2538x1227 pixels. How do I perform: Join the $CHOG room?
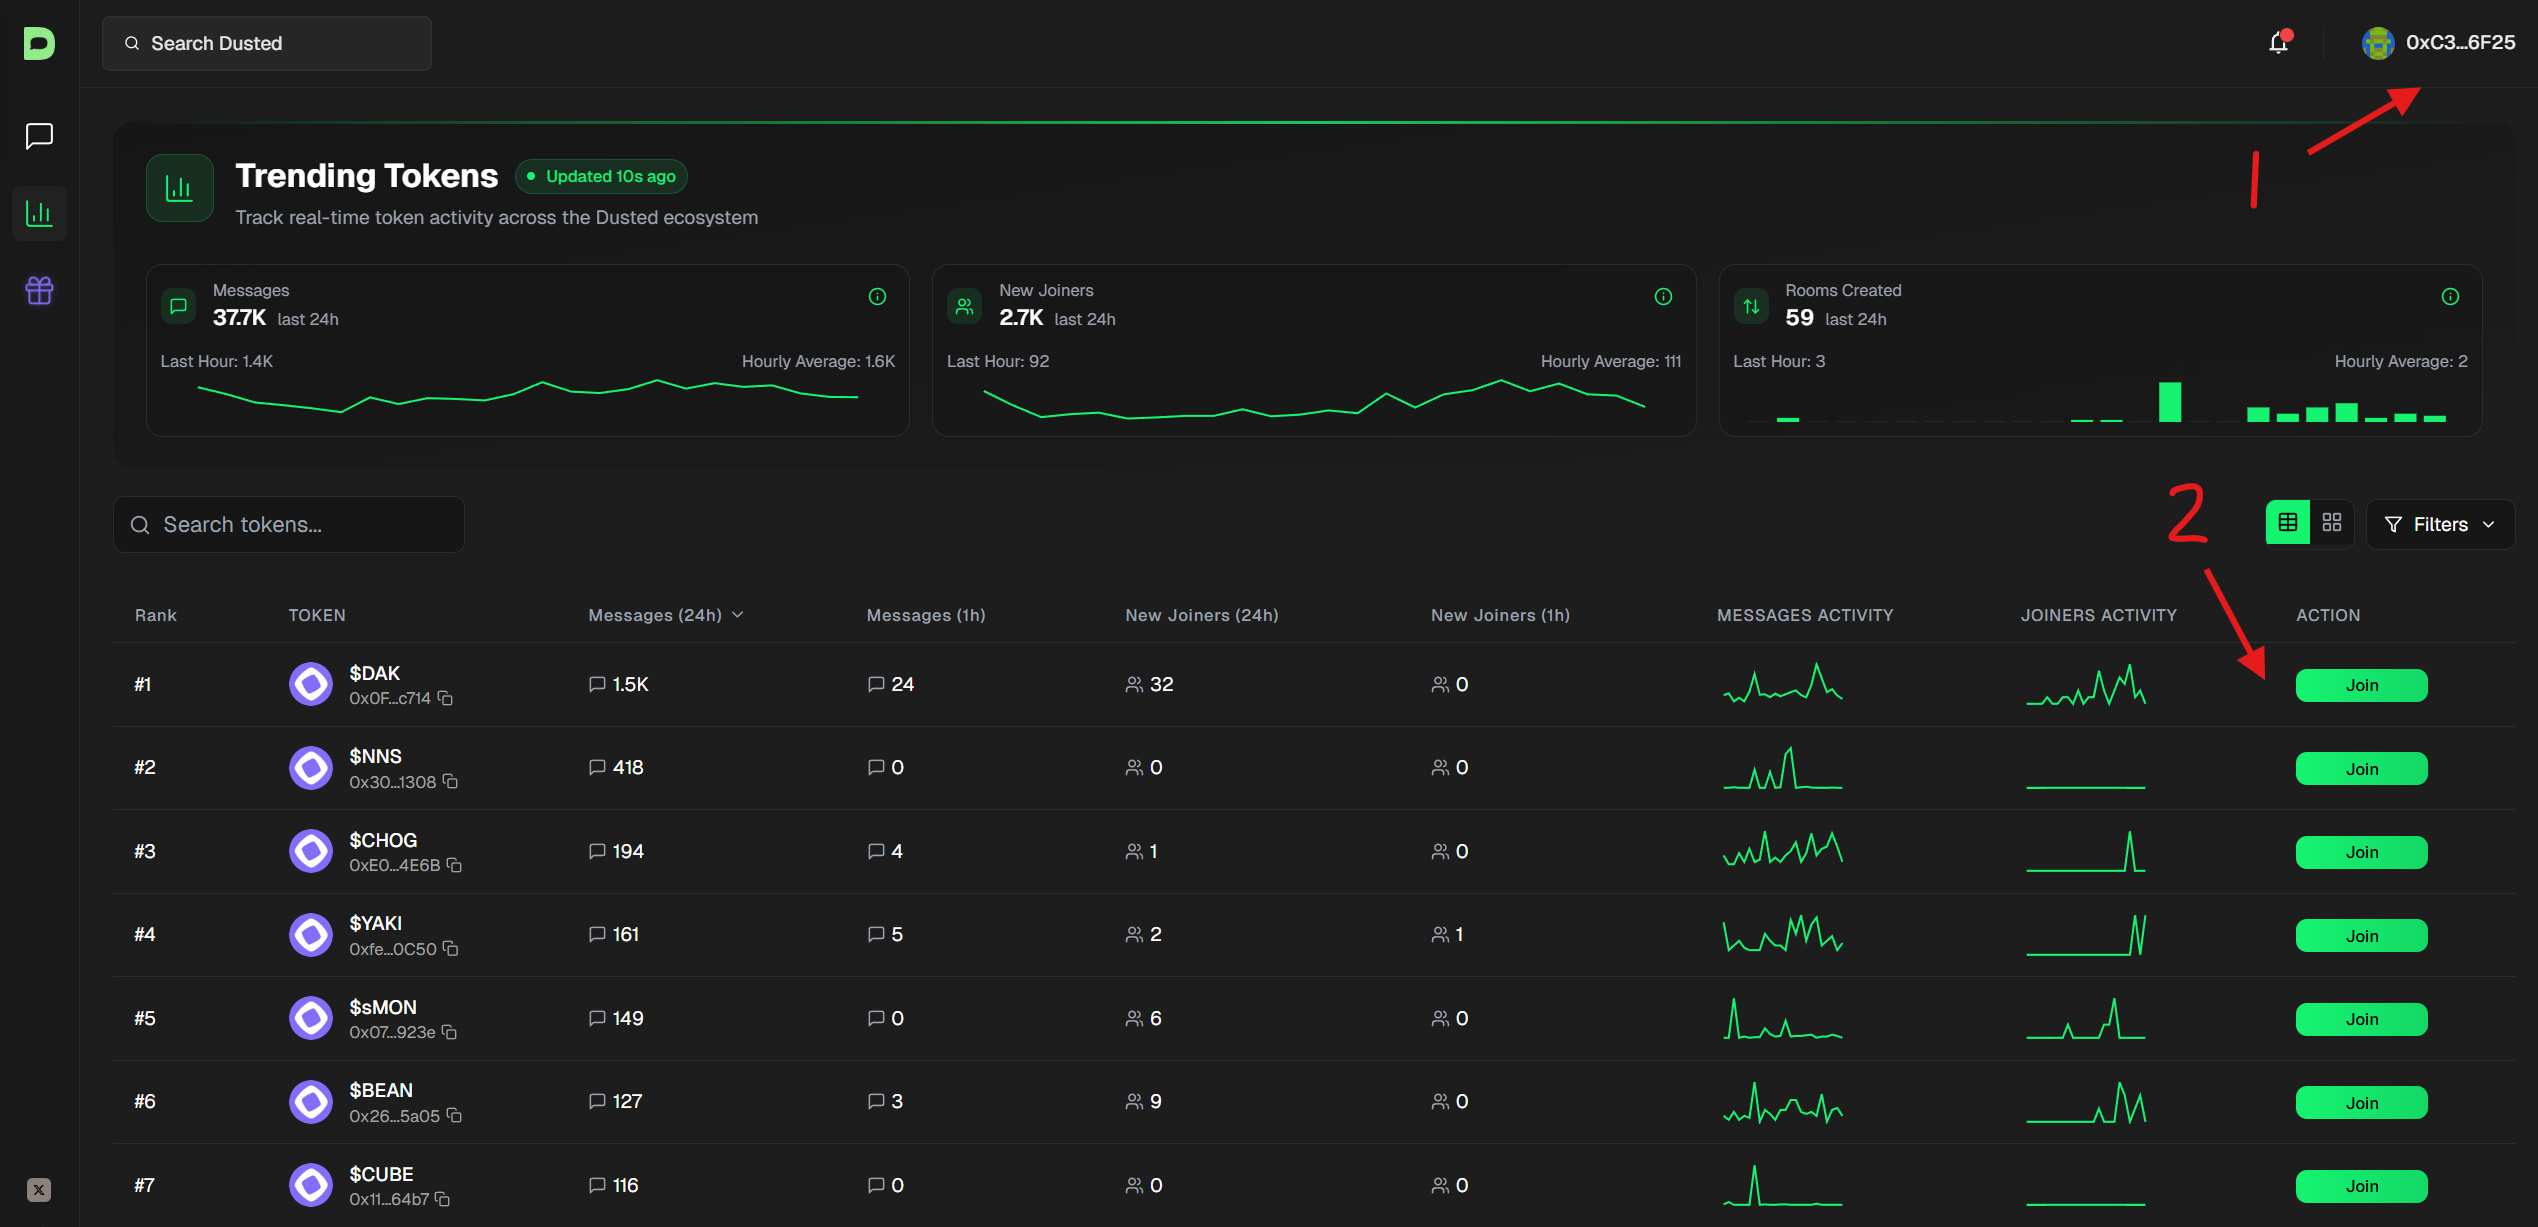tap(2361, 852)
